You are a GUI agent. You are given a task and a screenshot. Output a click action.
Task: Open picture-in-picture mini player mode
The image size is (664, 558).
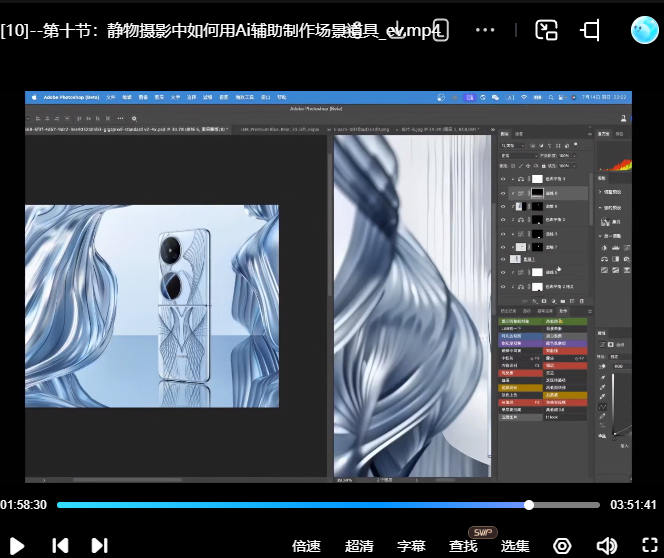pos(546,30)
